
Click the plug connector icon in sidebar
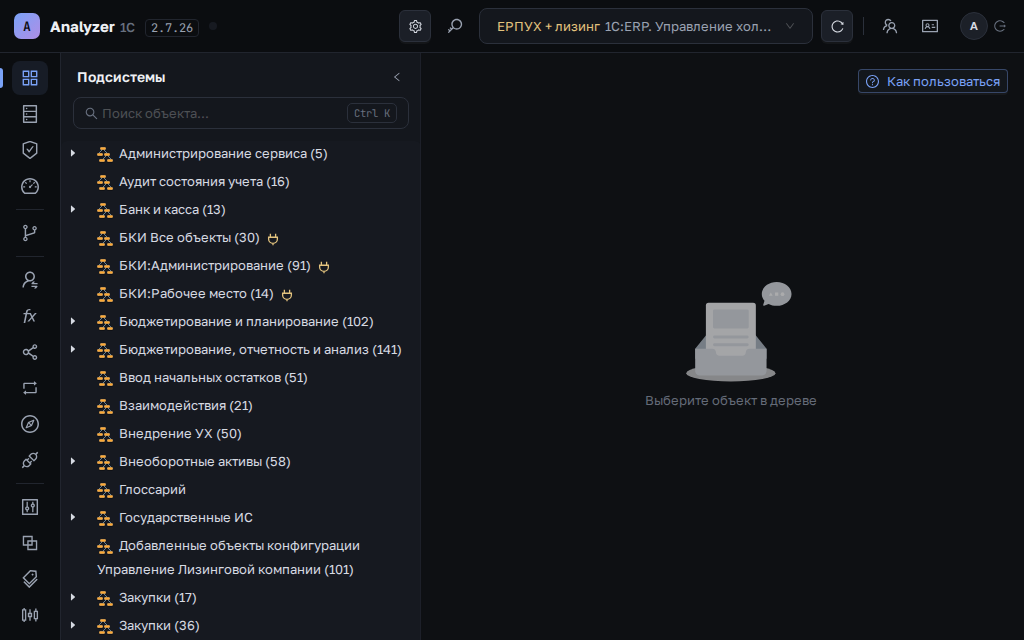(x=30, y=460)
